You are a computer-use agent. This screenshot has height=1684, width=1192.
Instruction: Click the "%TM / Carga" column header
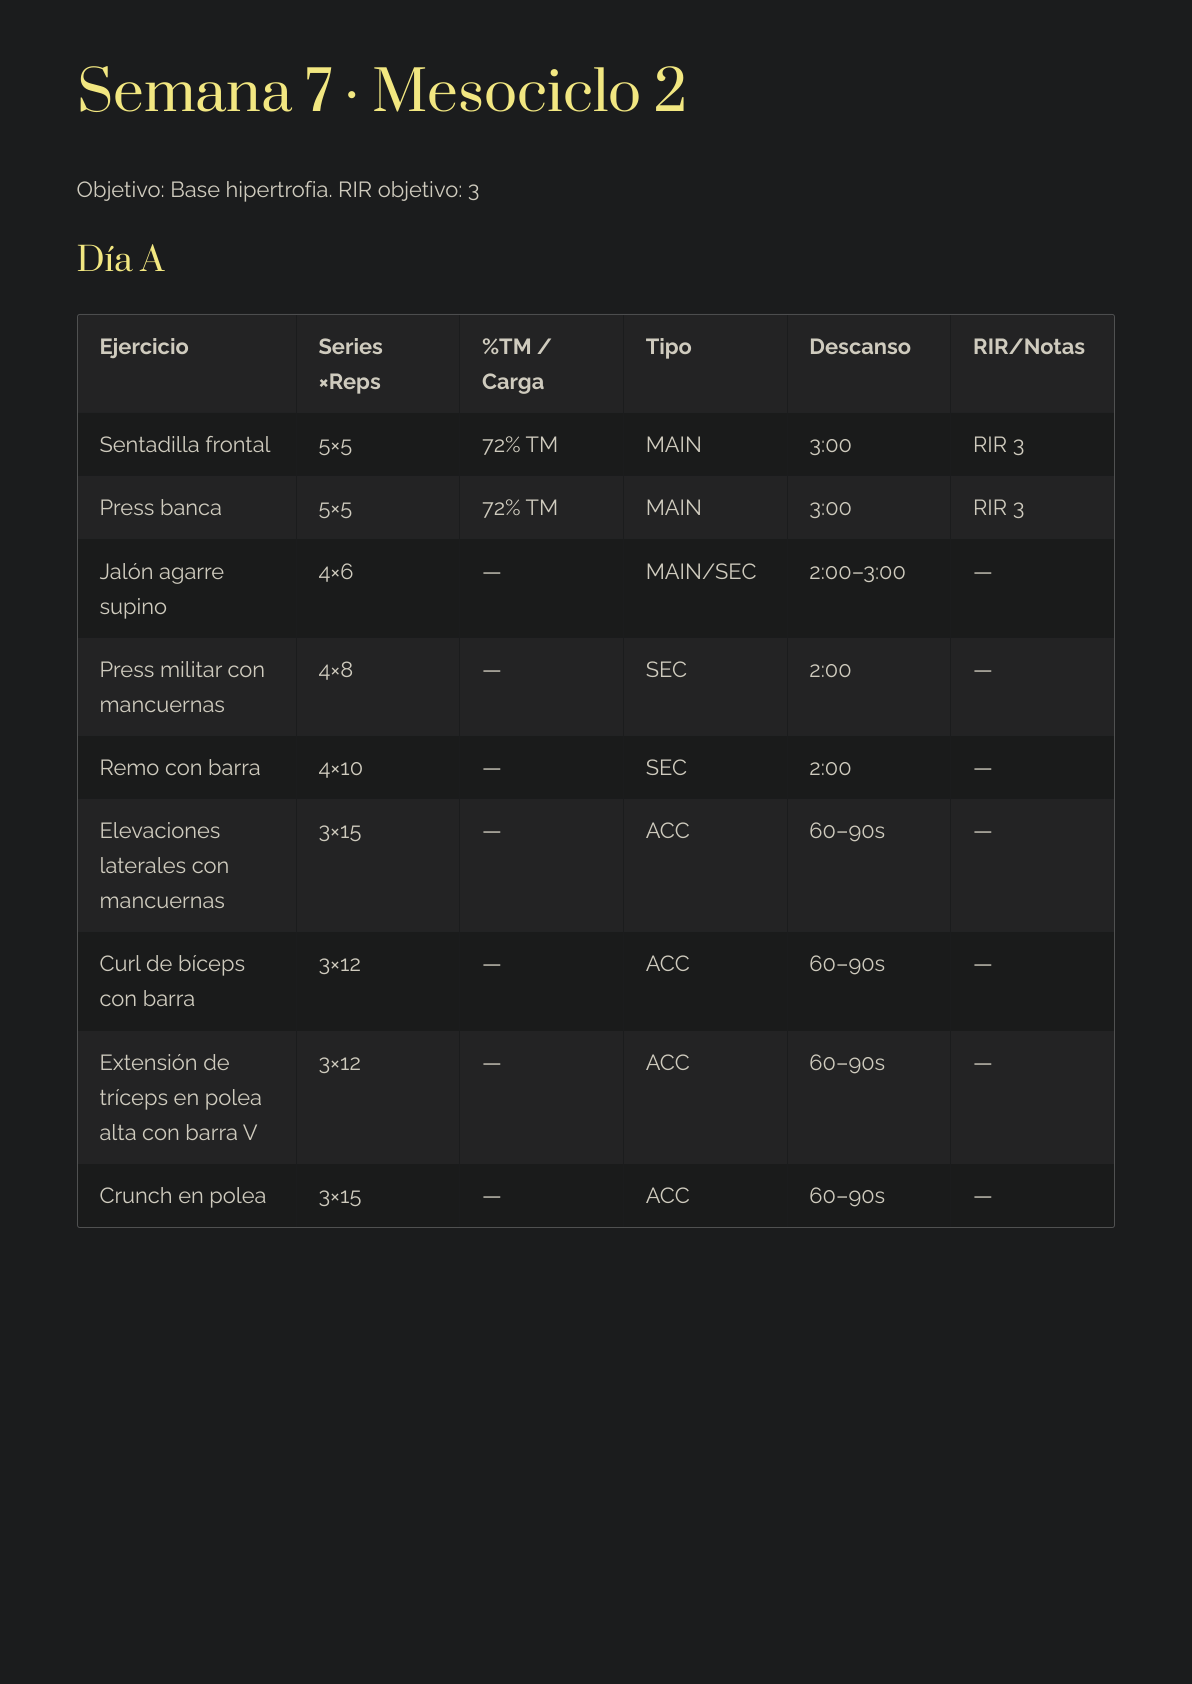click(x=515, y=364)
